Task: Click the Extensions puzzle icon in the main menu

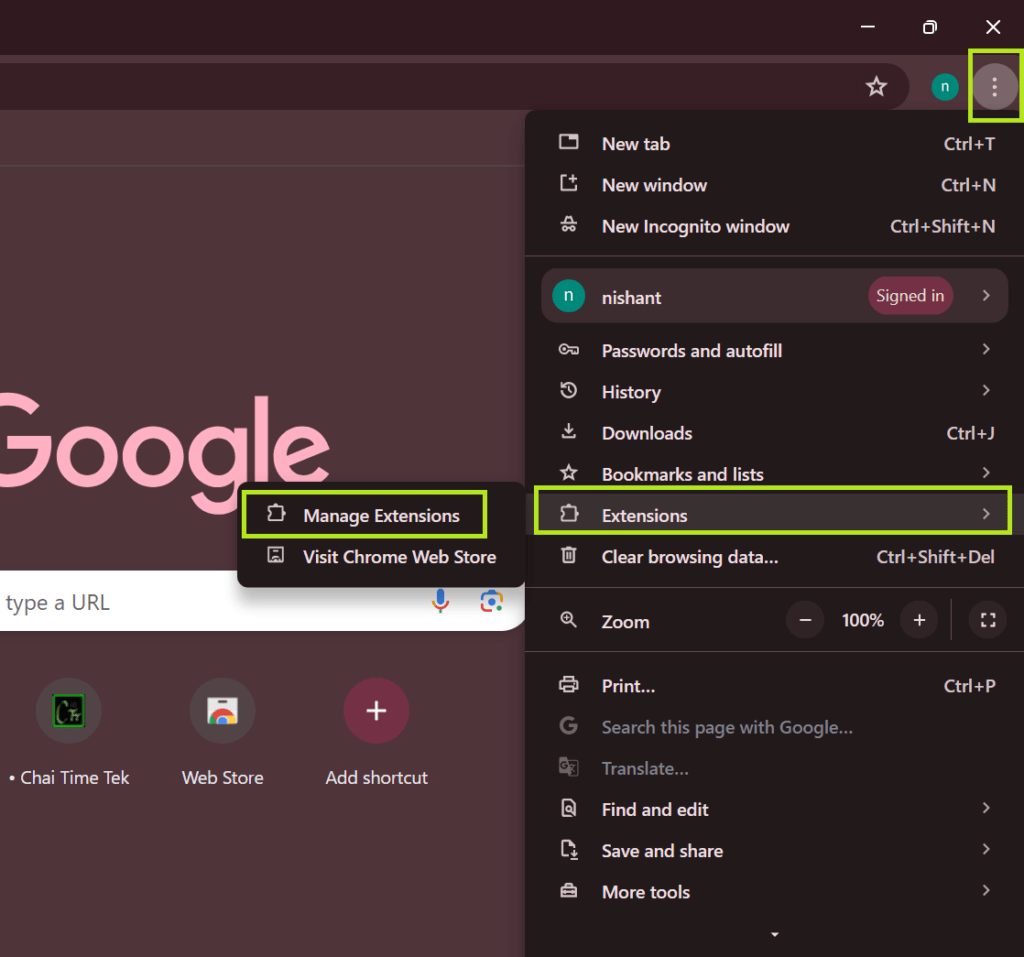Action: tap(569, 513)
